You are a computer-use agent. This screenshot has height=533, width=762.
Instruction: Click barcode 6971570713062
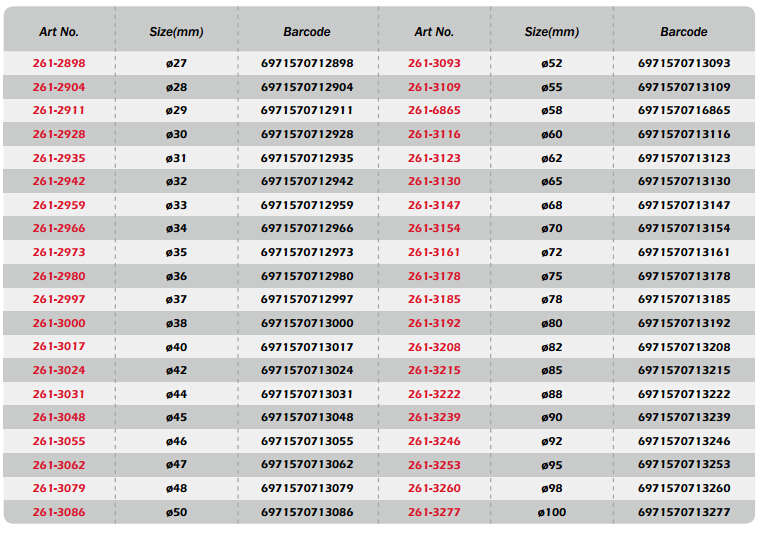tap(307, 464)
